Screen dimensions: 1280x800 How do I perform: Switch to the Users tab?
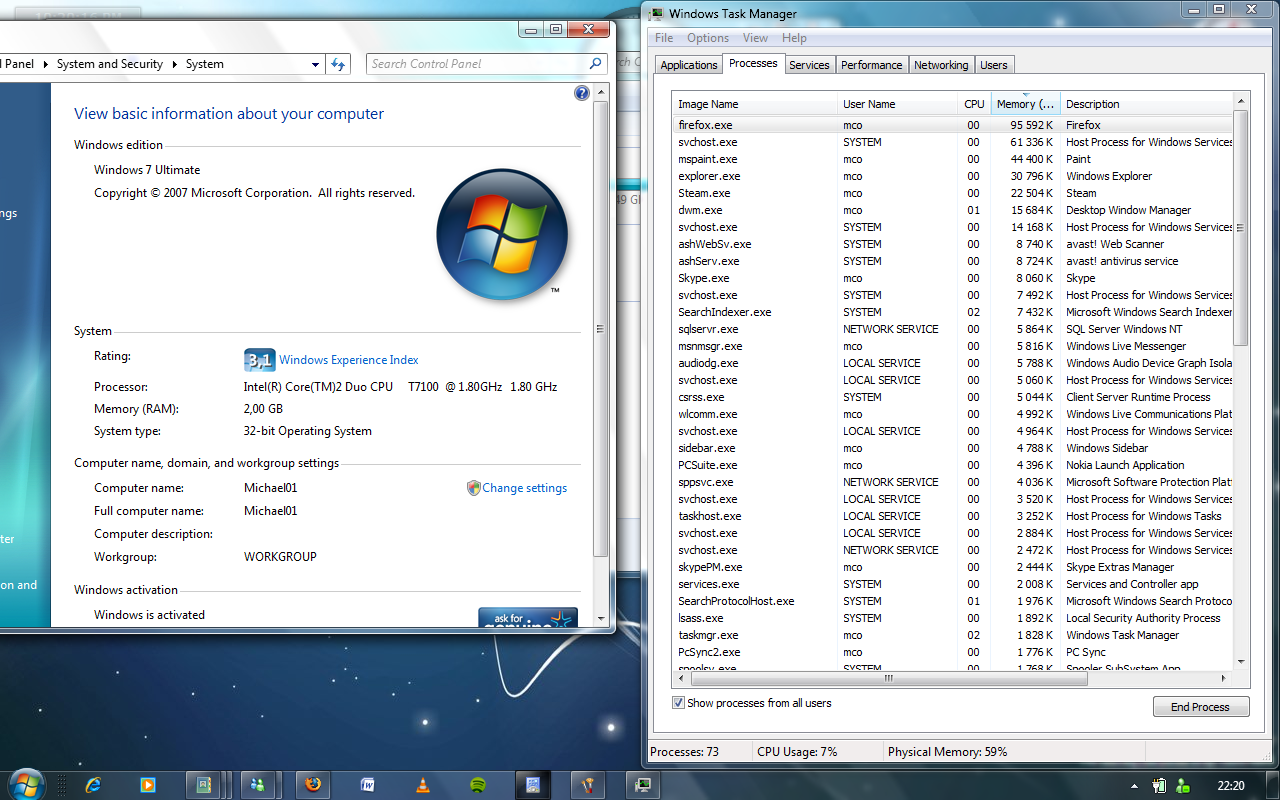[994, 65]
